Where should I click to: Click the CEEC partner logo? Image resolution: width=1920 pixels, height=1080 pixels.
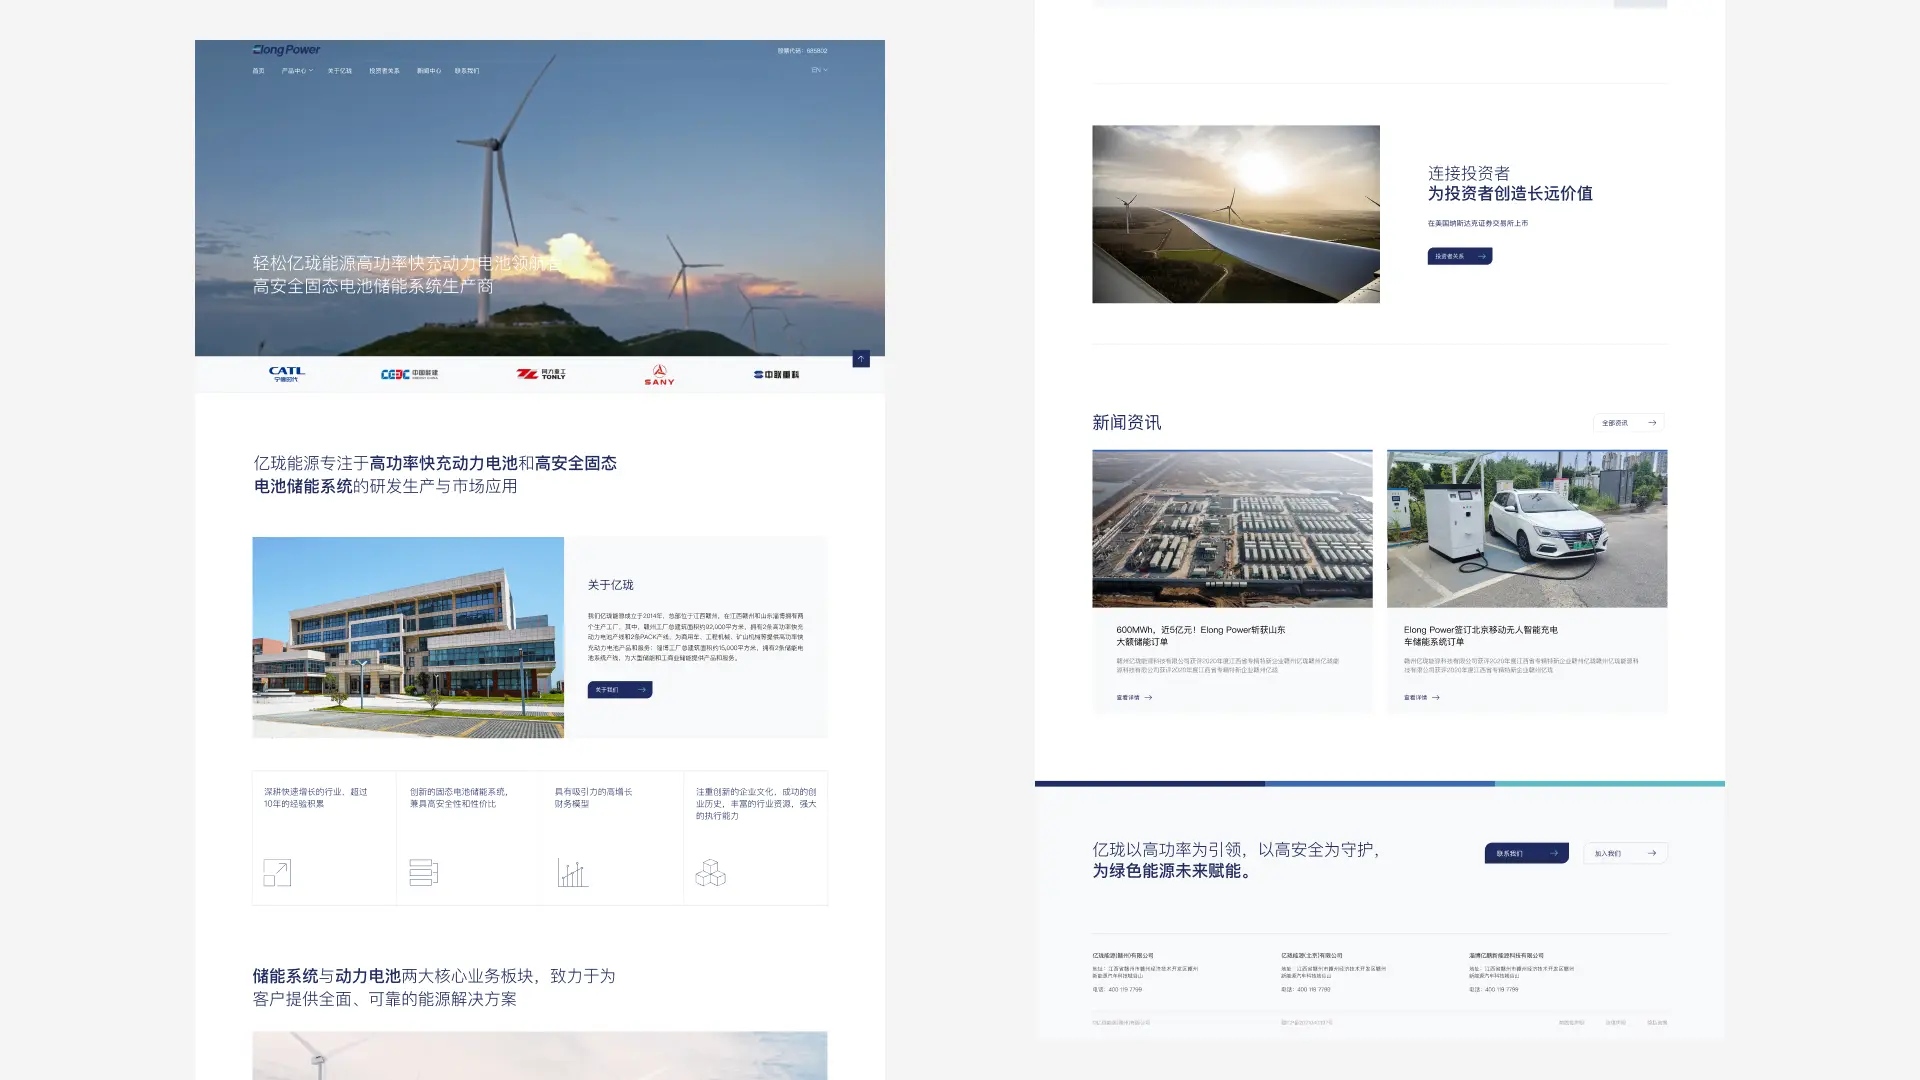[x=409, y=374]
